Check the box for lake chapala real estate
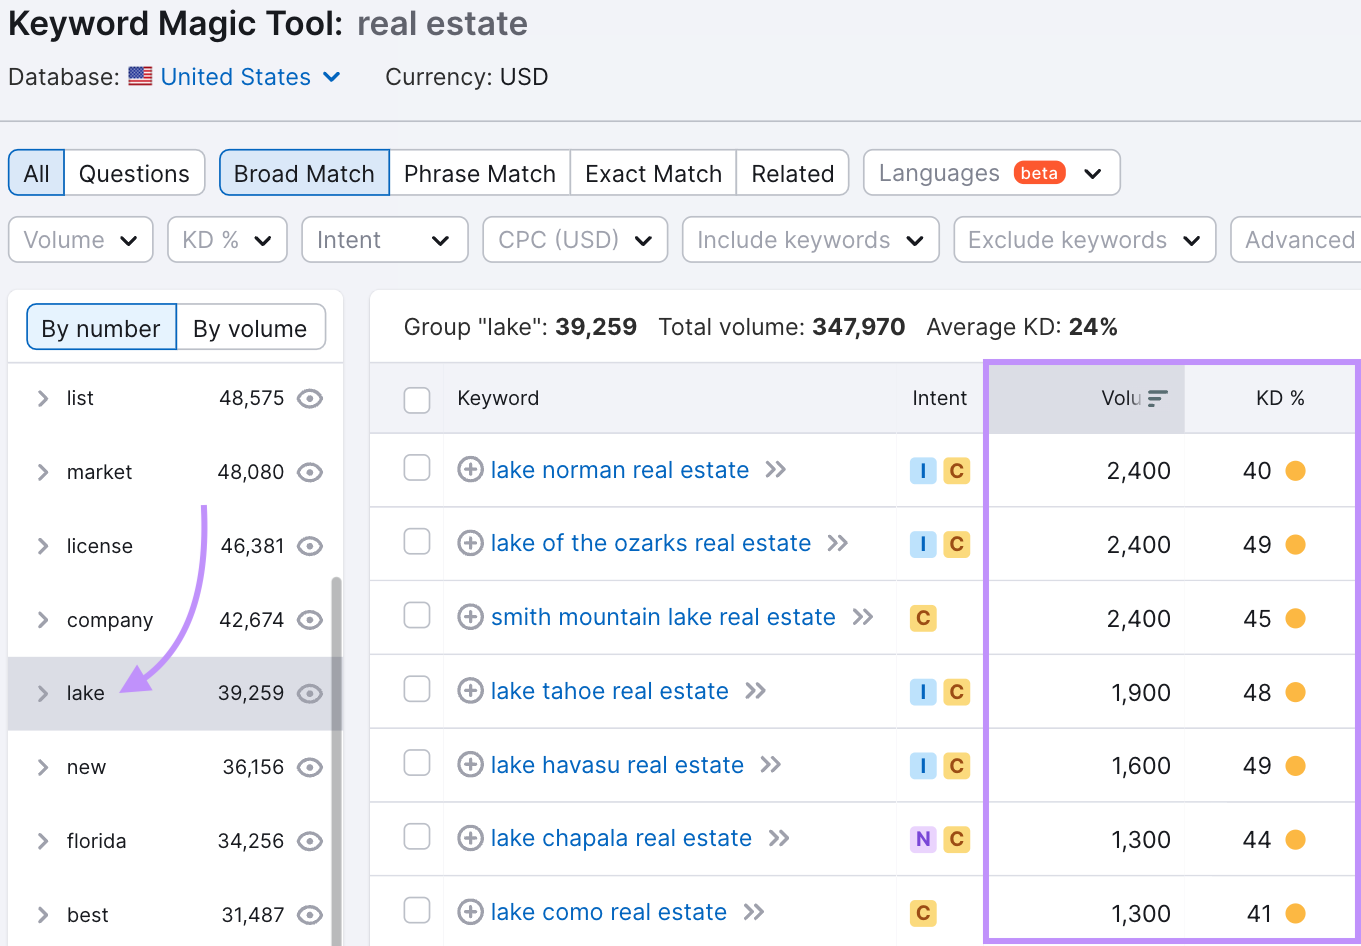Image resolution: width=1361 pixels, height=946 pixels. (417, 836)
